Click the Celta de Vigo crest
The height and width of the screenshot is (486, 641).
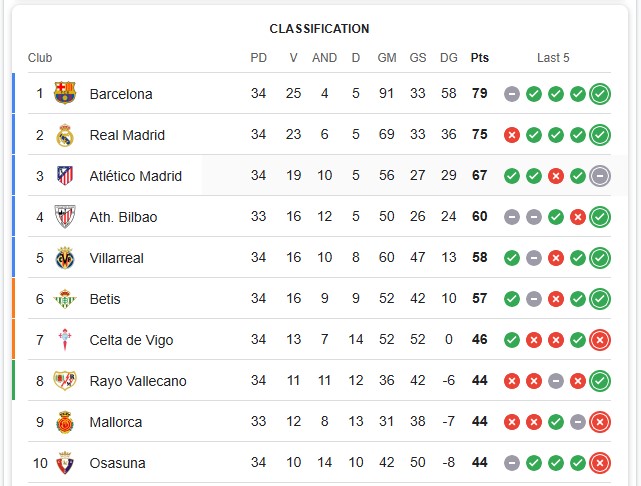tap(65, 340)
